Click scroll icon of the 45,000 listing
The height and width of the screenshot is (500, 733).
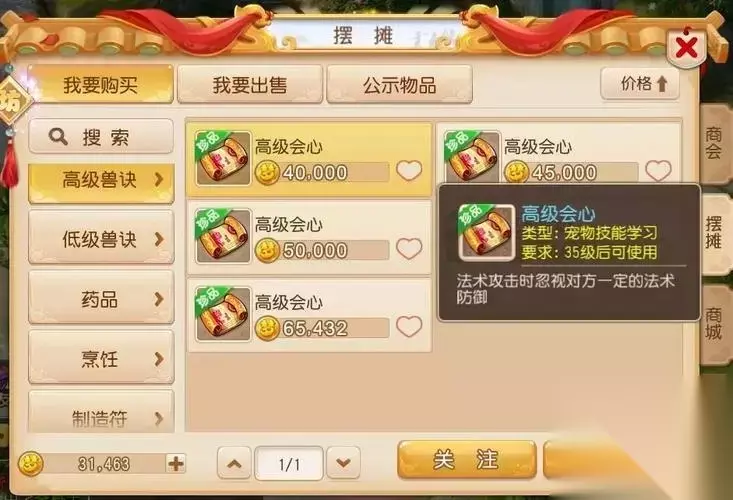coord(472,157)
